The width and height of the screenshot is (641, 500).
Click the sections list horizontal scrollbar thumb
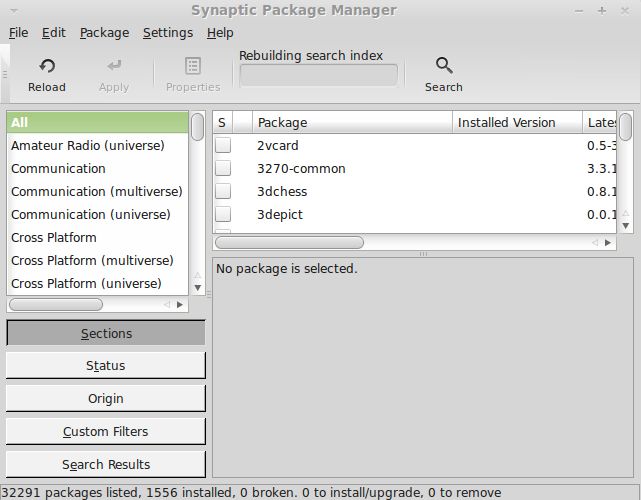pyautogui.click(x=56, y=305)
